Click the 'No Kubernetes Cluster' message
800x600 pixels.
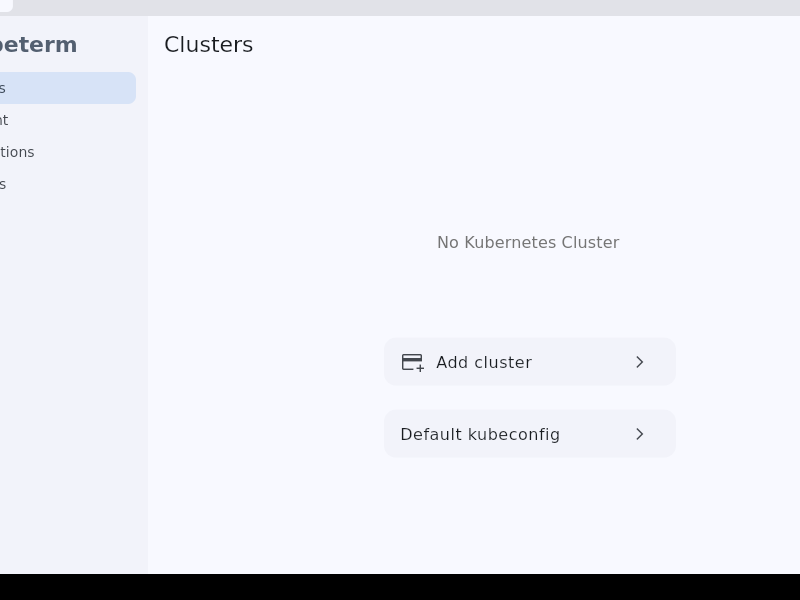pos(528,242)
